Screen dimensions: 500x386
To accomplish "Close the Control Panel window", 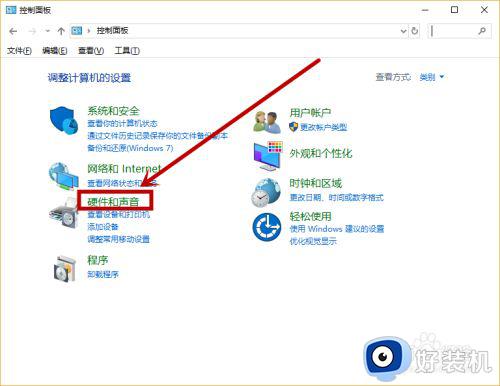I will (x=484, y=10).
